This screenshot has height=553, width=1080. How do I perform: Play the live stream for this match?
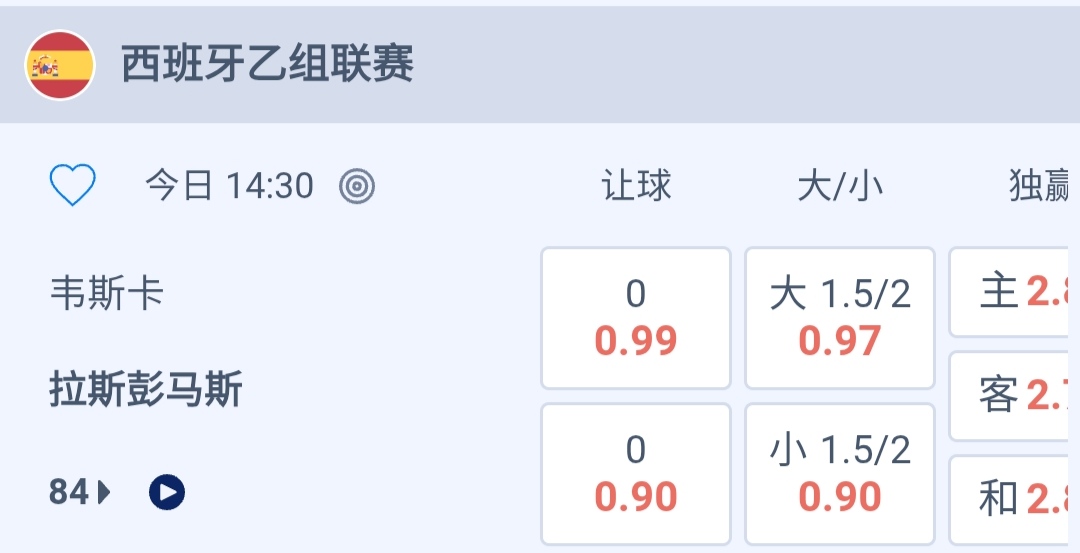point(167,492)
